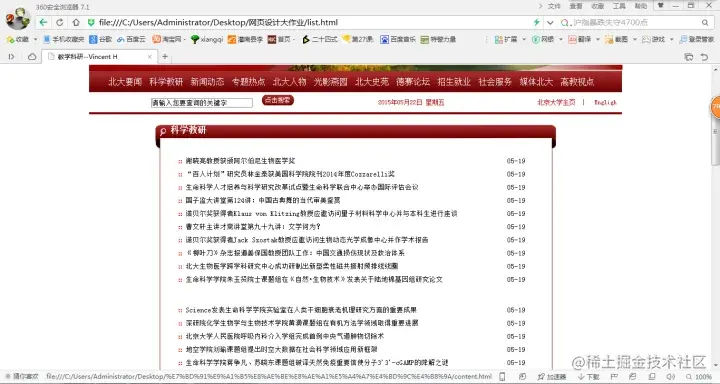
Task: Click the browser back arrow button
Action: [43, 22]
